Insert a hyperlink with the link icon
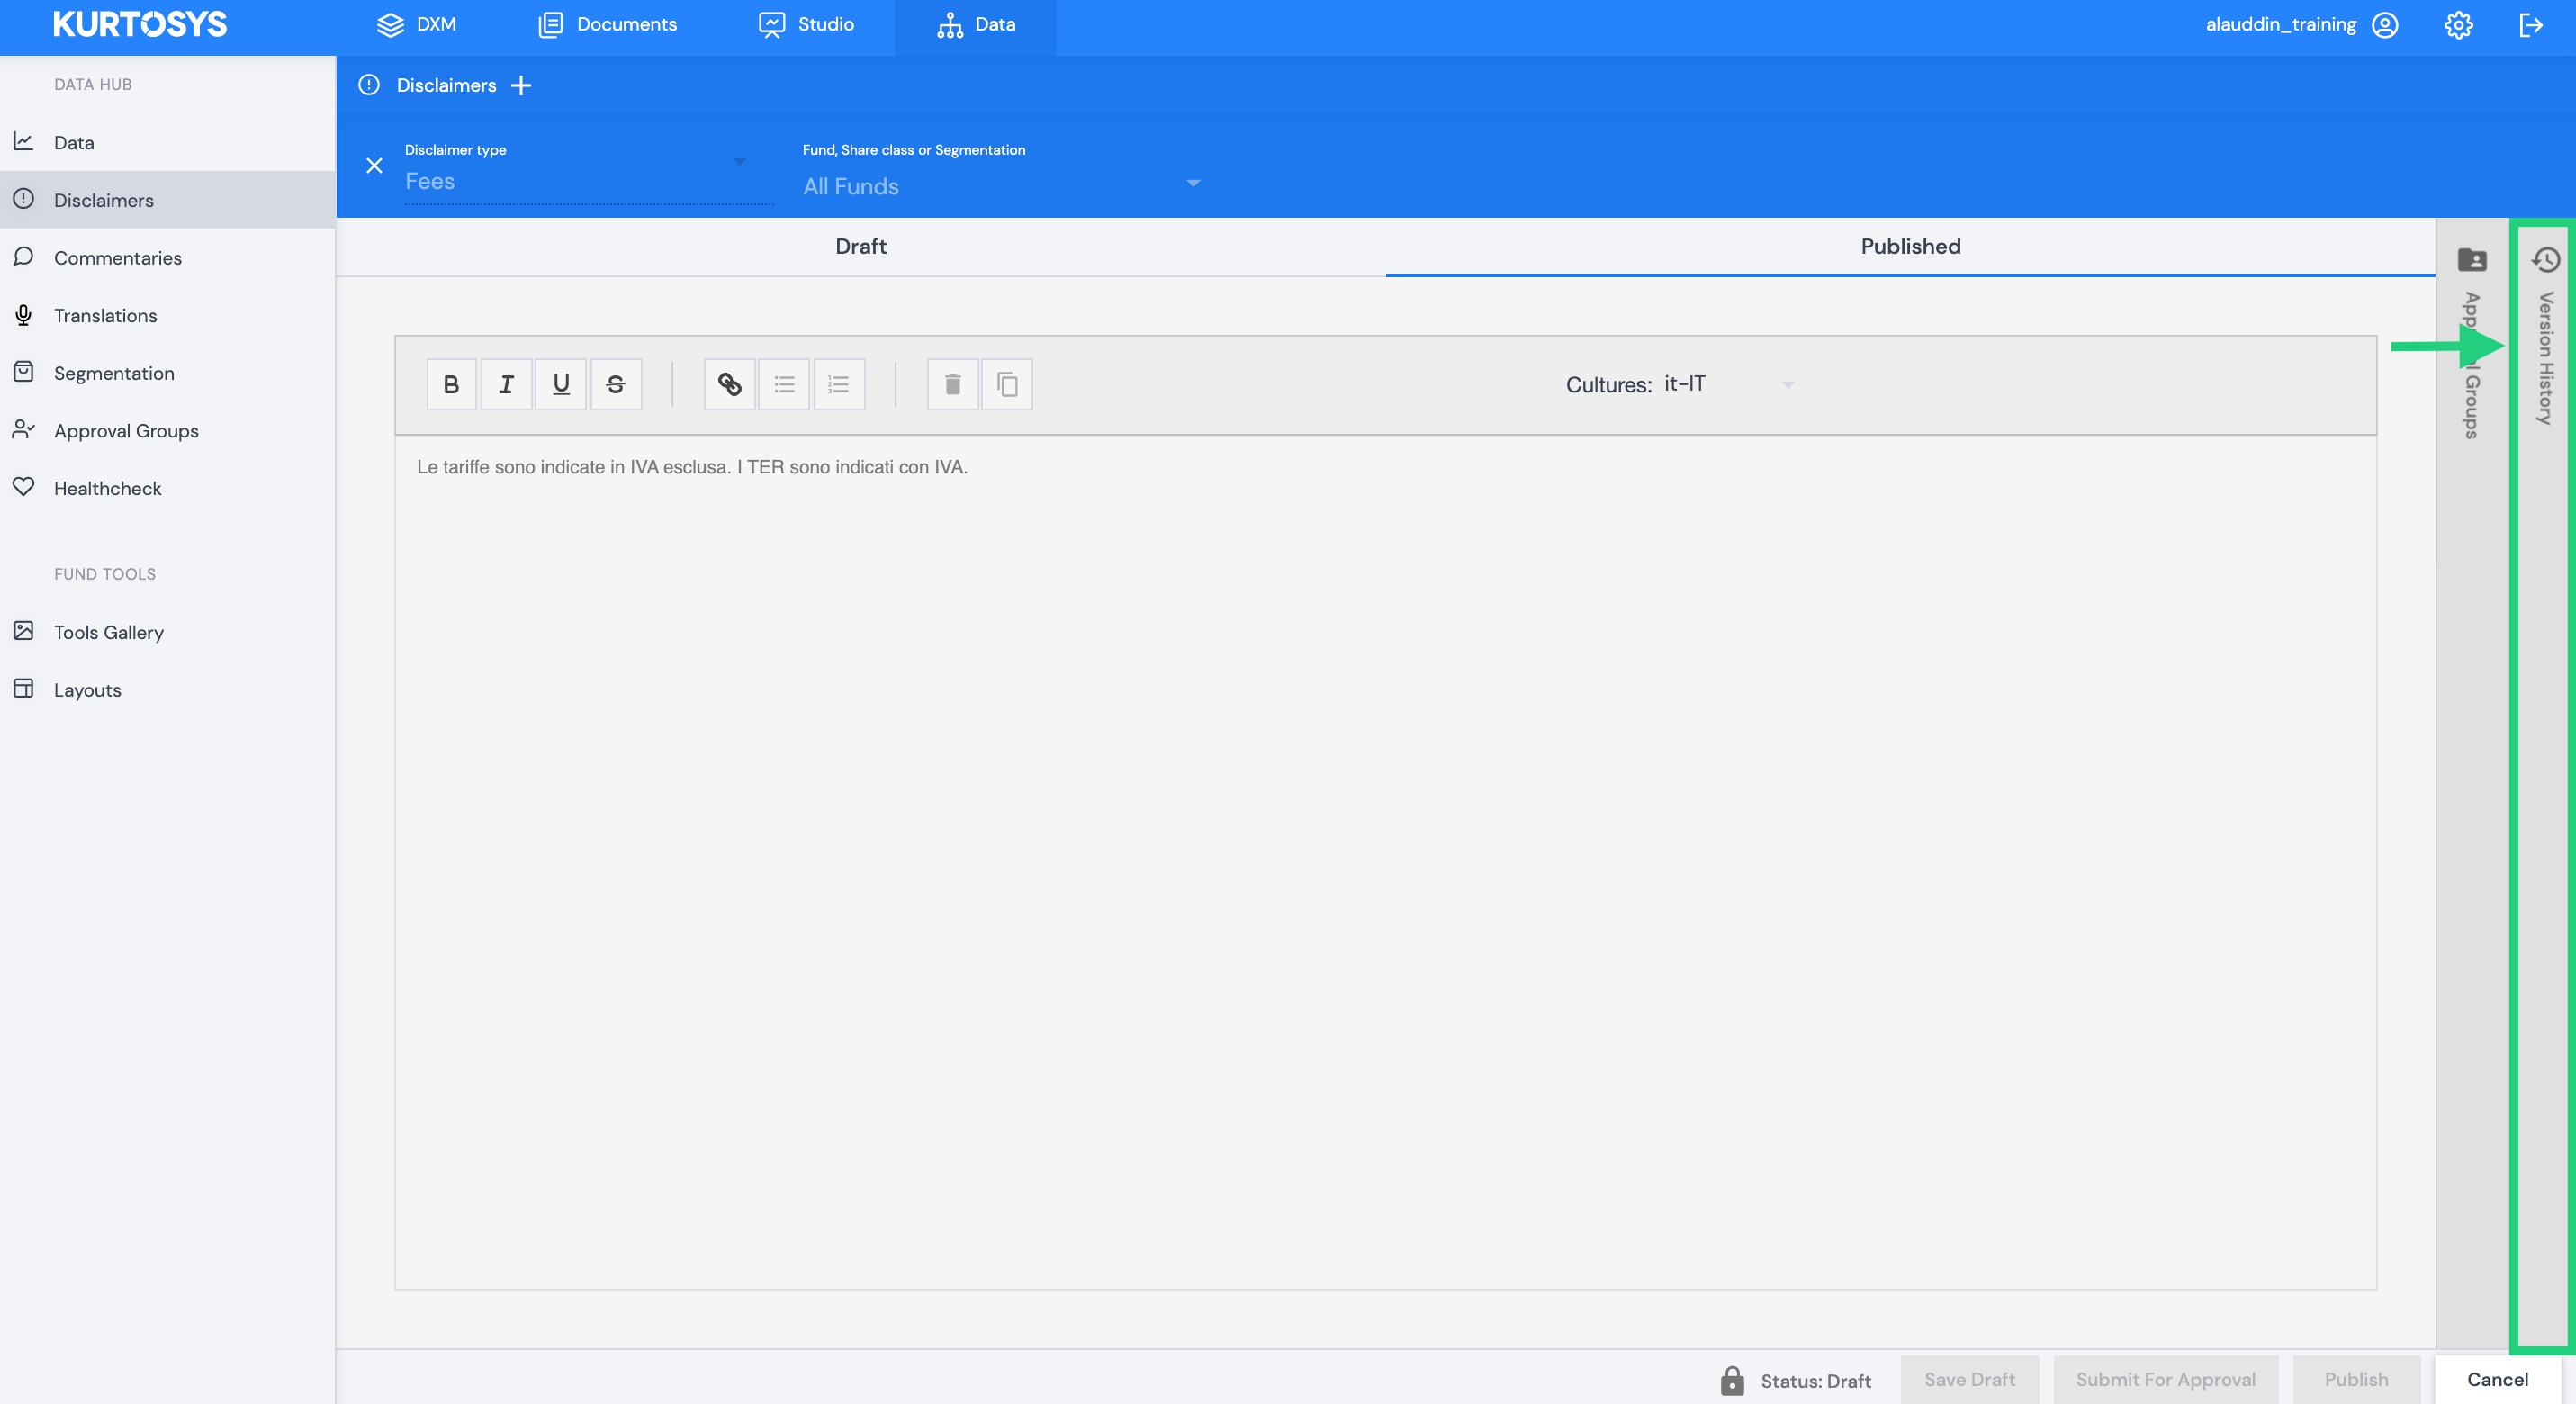 pyautogui.click(x=729, y=384)
